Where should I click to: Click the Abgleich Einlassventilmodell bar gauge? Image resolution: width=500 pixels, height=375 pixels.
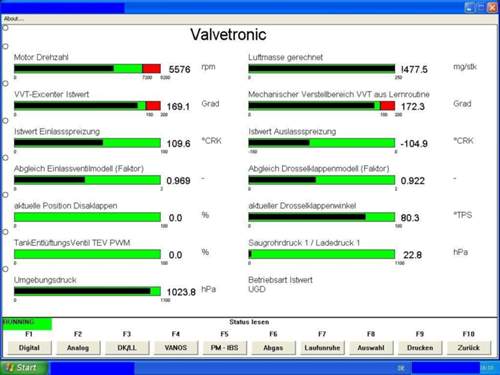pyautogui.click(x=87, y=180)
